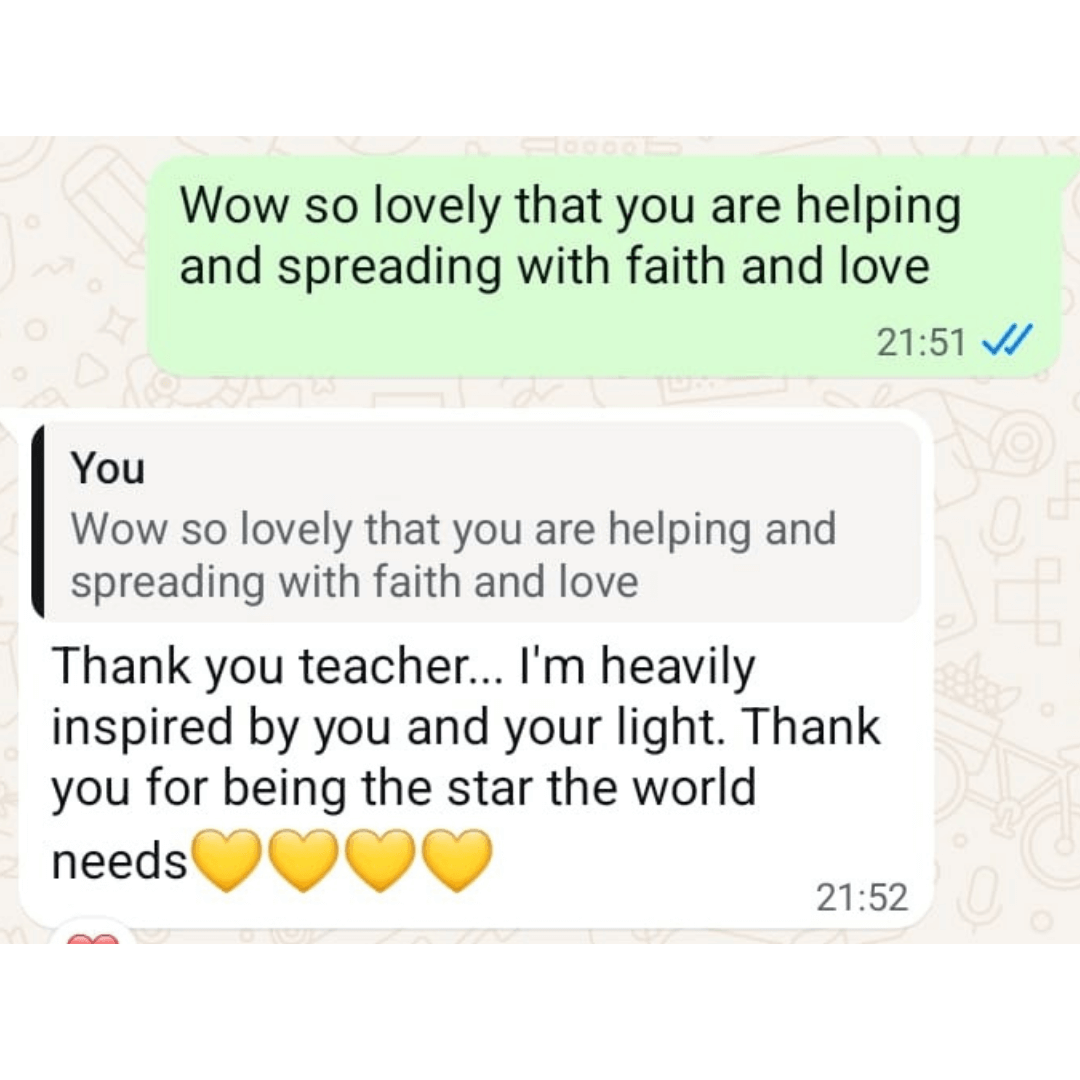1080x1080 pixels.
Task: Tap the first yellow heart emoji
Action: click(225, 860)
